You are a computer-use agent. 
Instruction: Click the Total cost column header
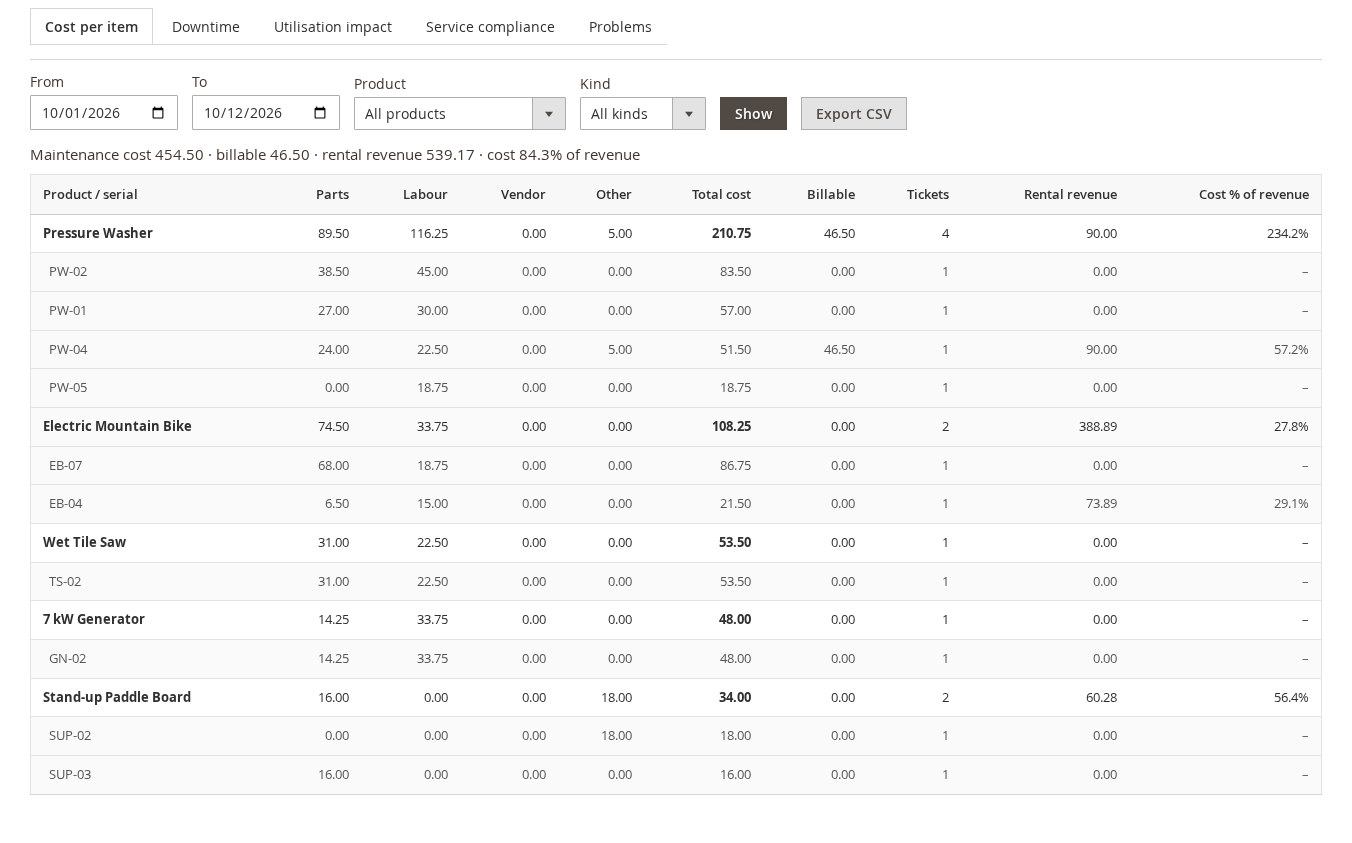tap(721, 195)
